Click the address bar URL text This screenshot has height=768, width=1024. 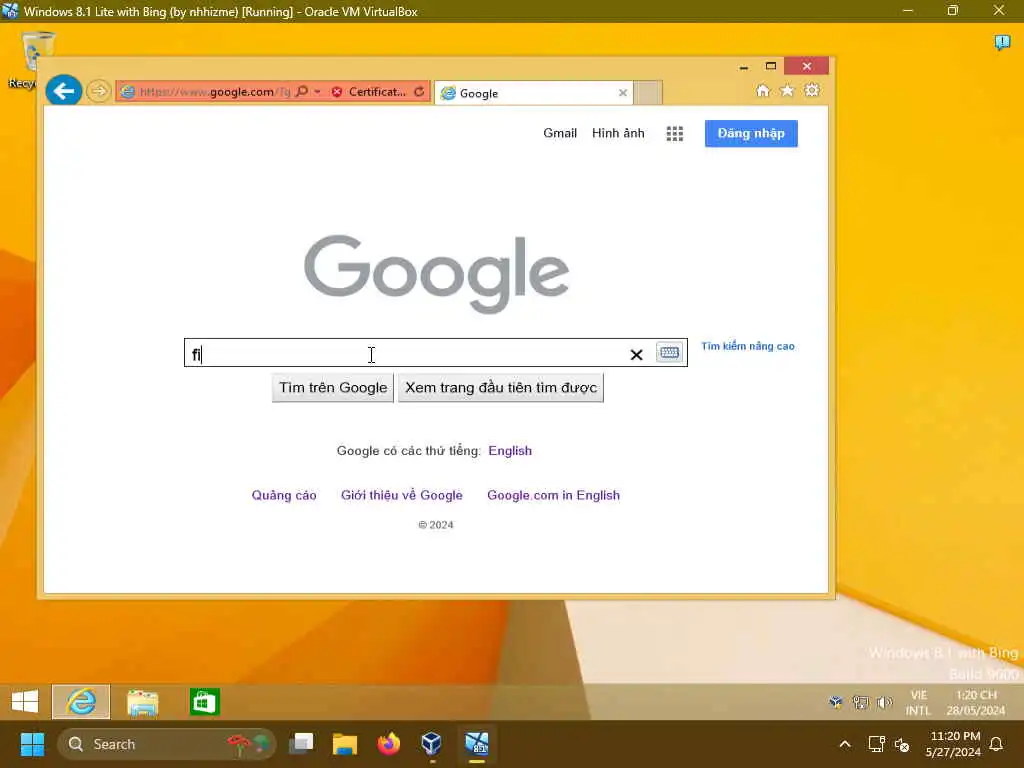click(214, 92)
